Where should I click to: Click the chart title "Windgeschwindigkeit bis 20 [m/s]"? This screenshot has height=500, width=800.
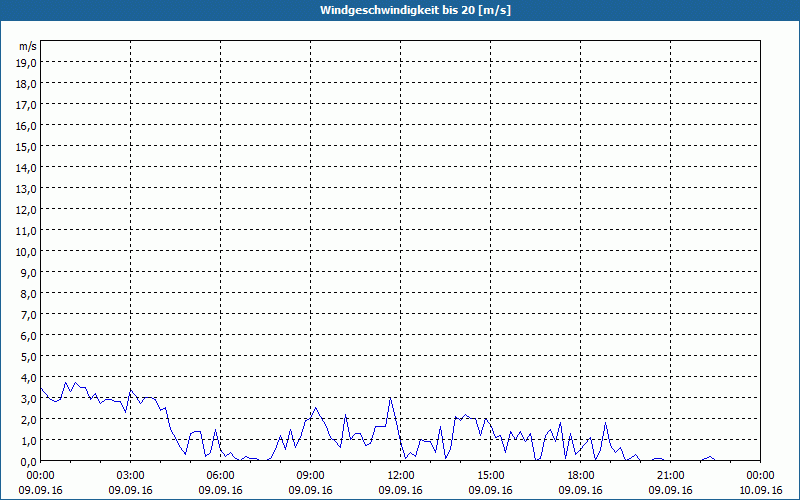tap(415, 10)
